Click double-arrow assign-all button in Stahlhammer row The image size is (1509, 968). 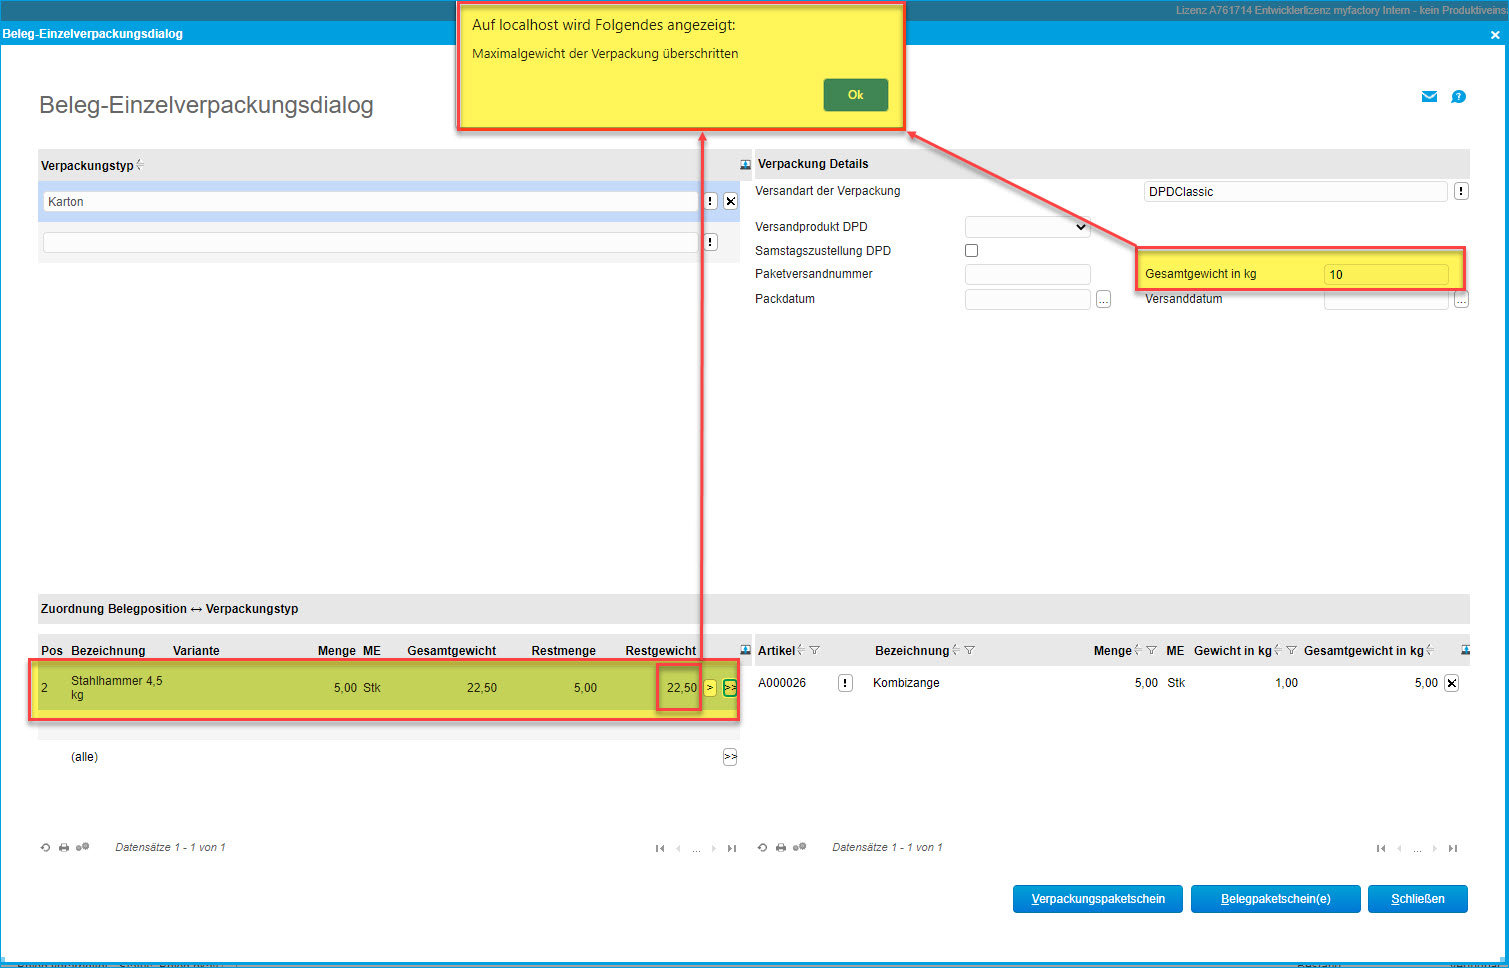point(730,687)
